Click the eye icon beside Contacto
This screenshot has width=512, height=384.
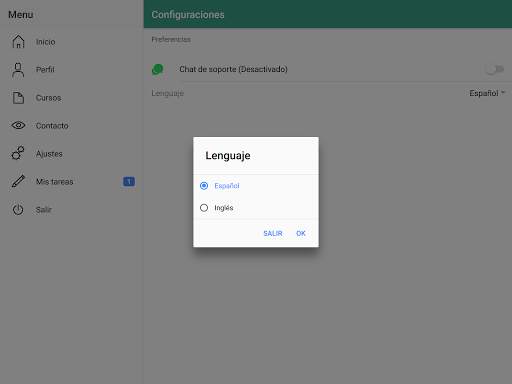[18, 125]
